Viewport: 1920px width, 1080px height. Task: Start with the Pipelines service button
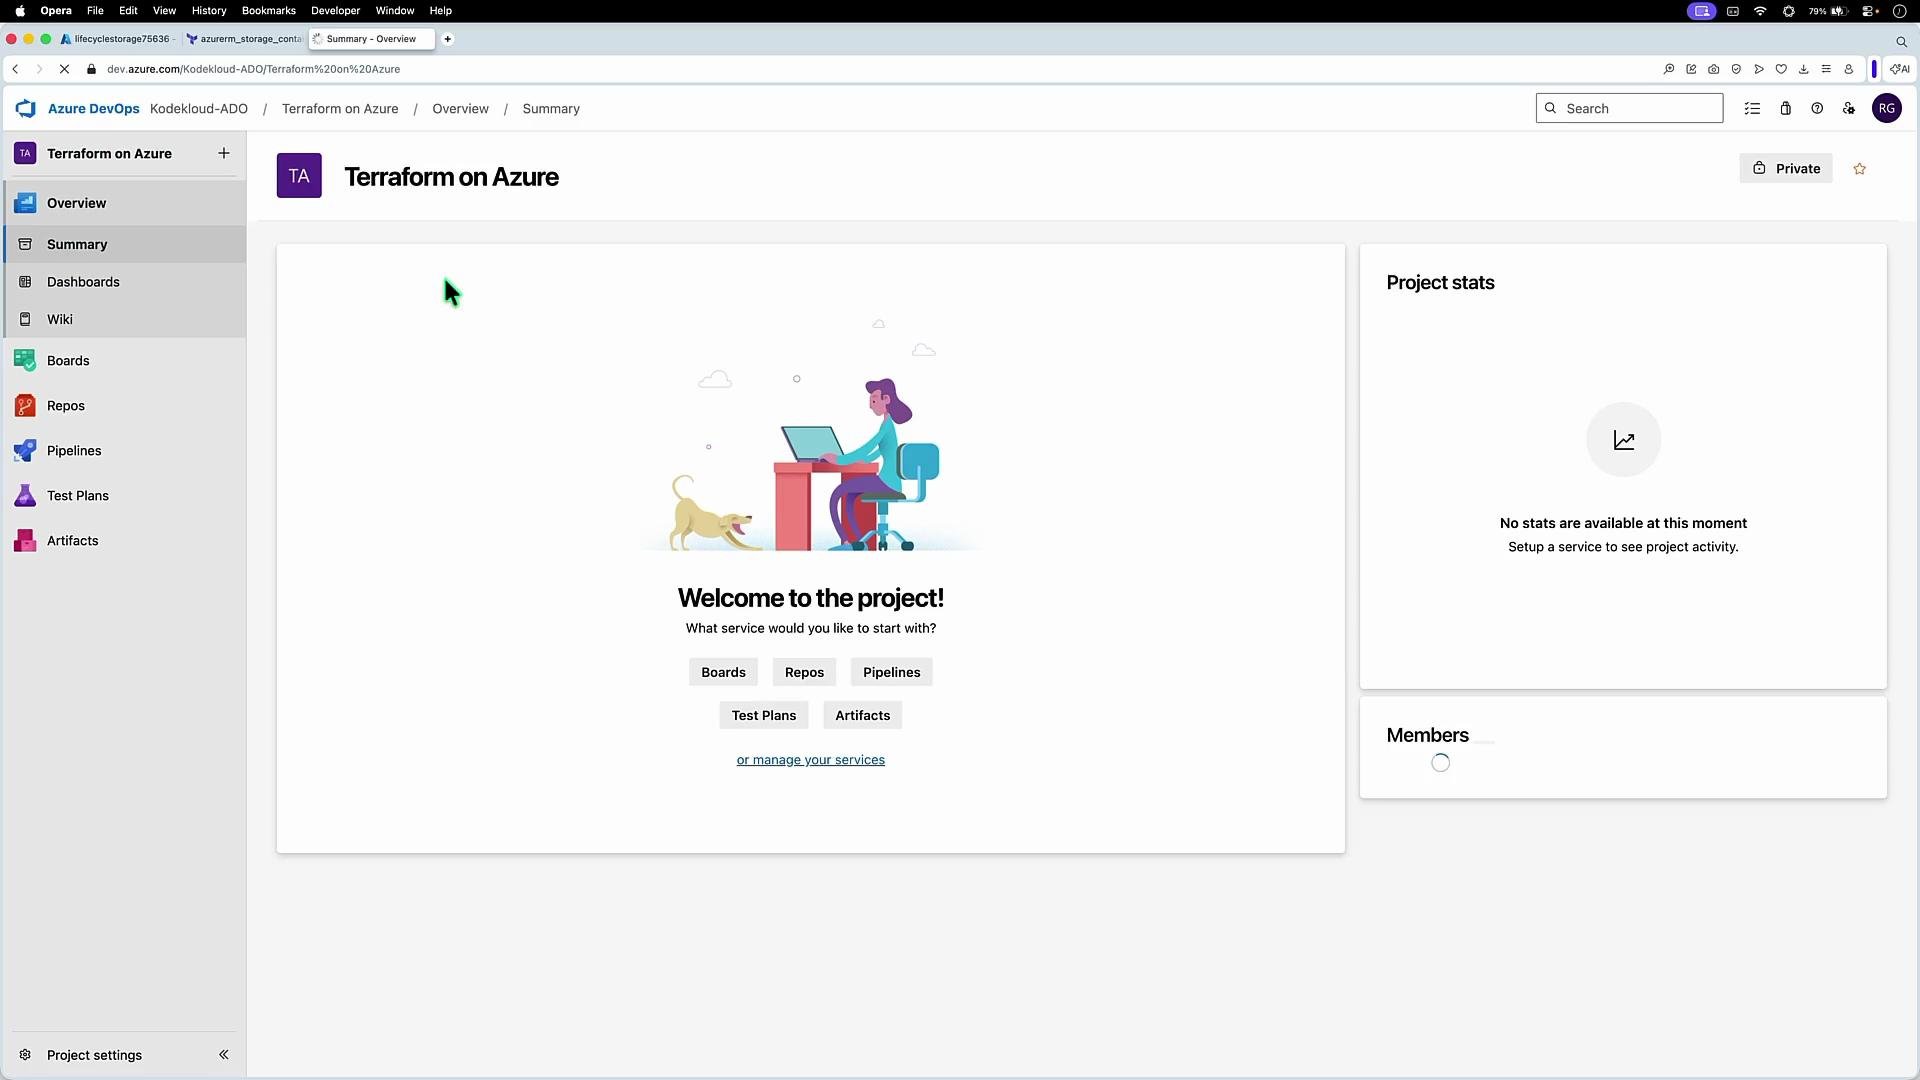point(891,672)
